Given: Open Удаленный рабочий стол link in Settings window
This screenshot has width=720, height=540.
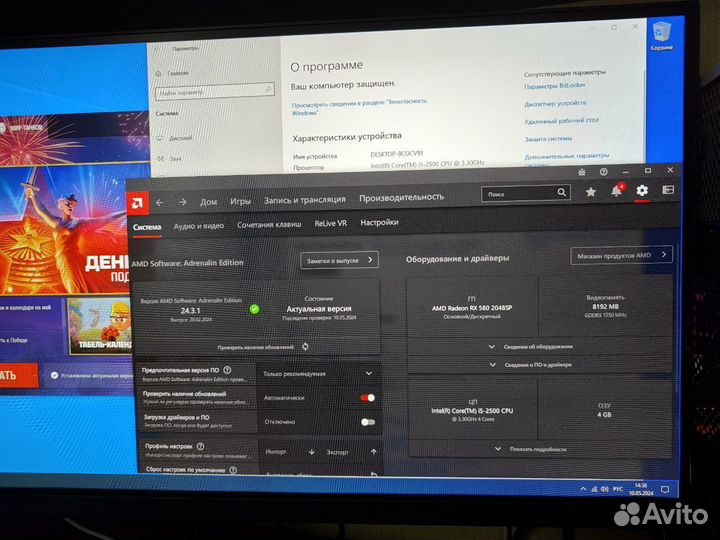Looking at the screenshot, I should [x=562, y=121].
